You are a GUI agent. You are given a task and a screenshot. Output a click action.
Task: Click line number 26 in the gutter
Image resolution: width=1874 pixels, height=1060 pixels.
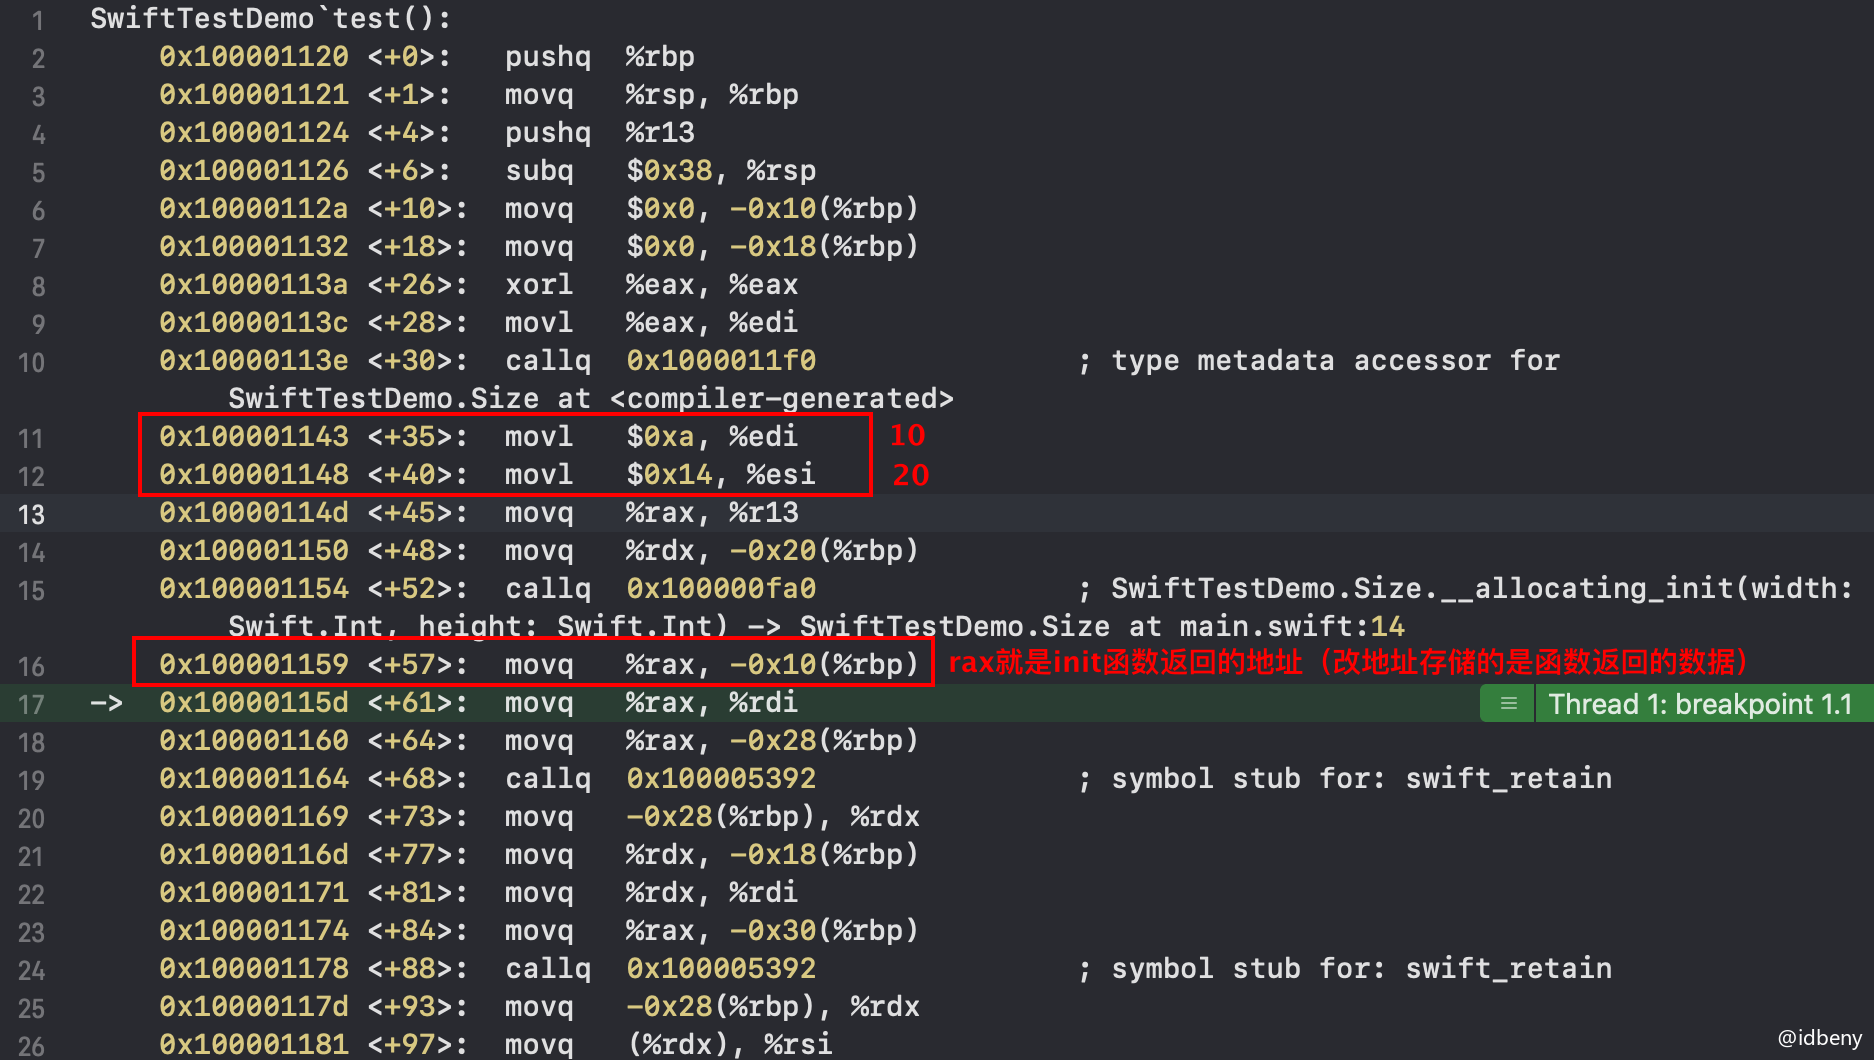[31, 1046]
